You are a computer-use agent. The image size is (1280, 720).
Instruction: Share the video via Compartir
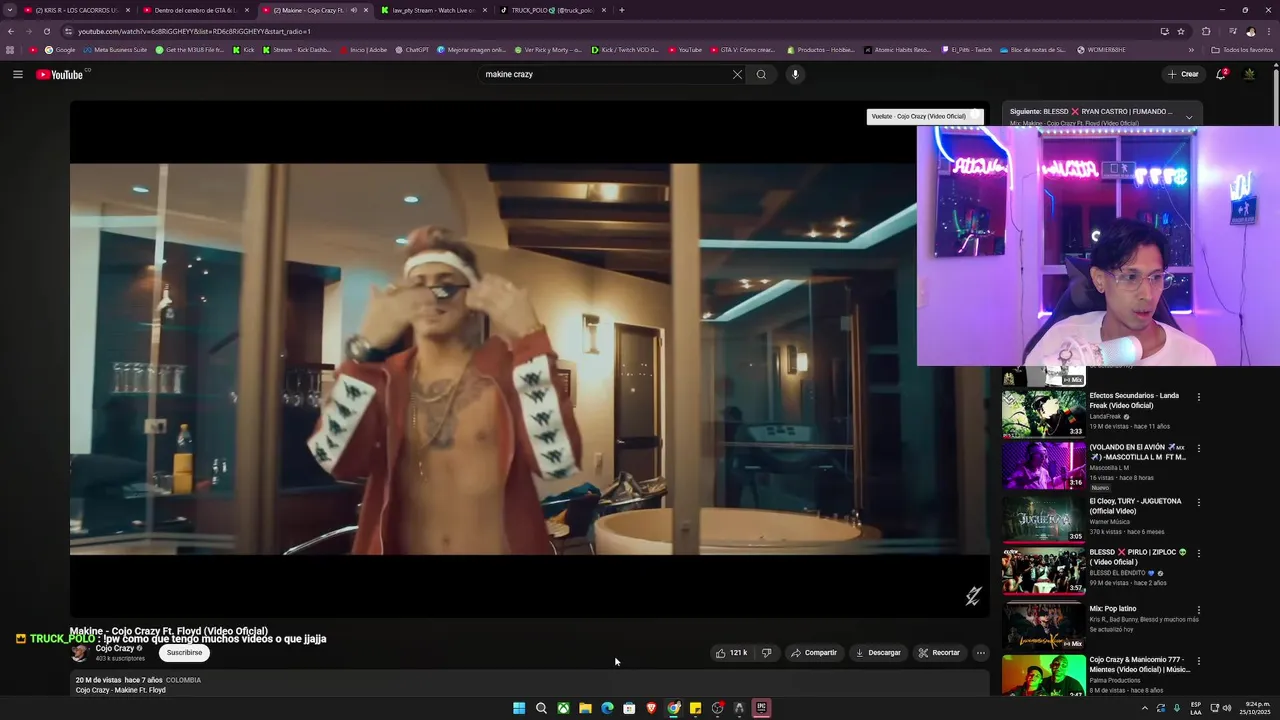click(813, 653)
